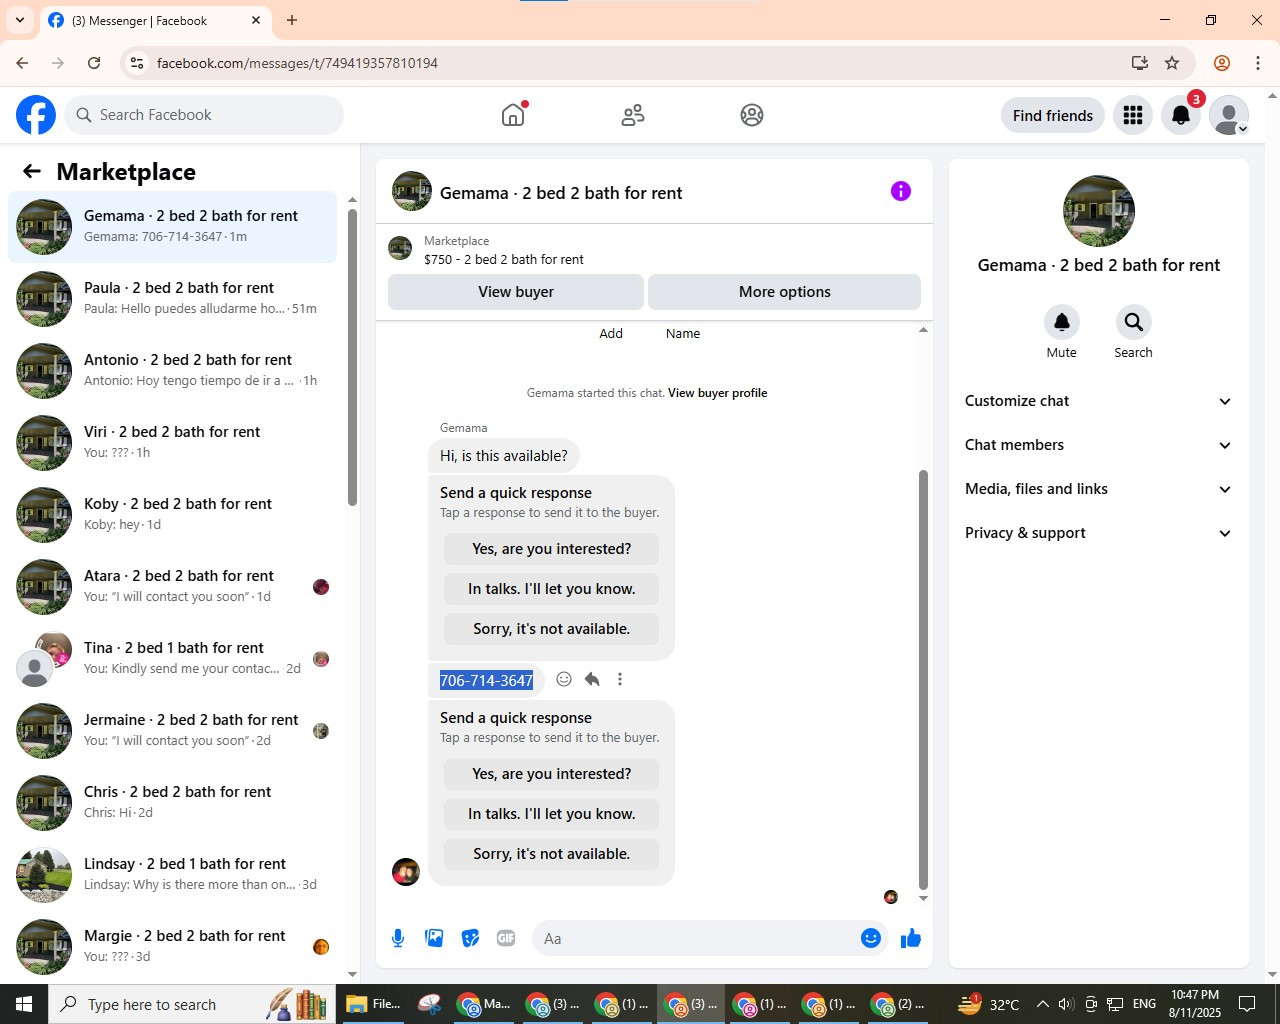Image resolution: width=1280 pixels, height=1024 pixels.
Task: Reply to the phone number message
Action: pos(592,679)
